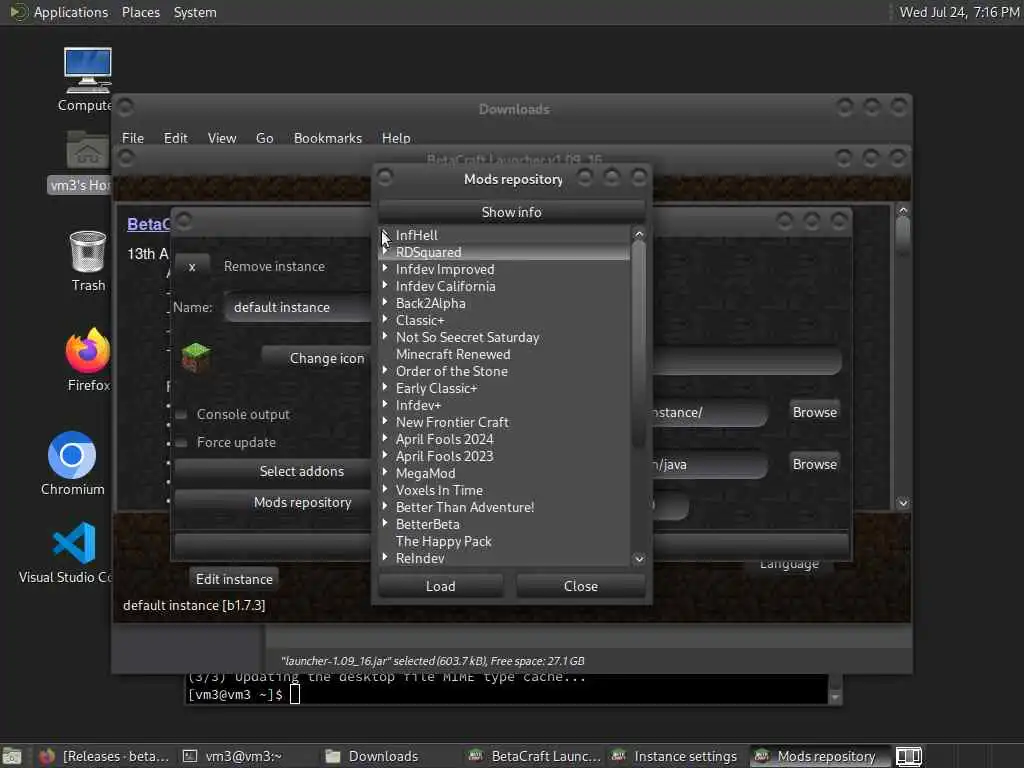The image size is (1024, 768).
Task: Click the BetaCraft link in launcher changelog
Action: [x=148, y=224]
